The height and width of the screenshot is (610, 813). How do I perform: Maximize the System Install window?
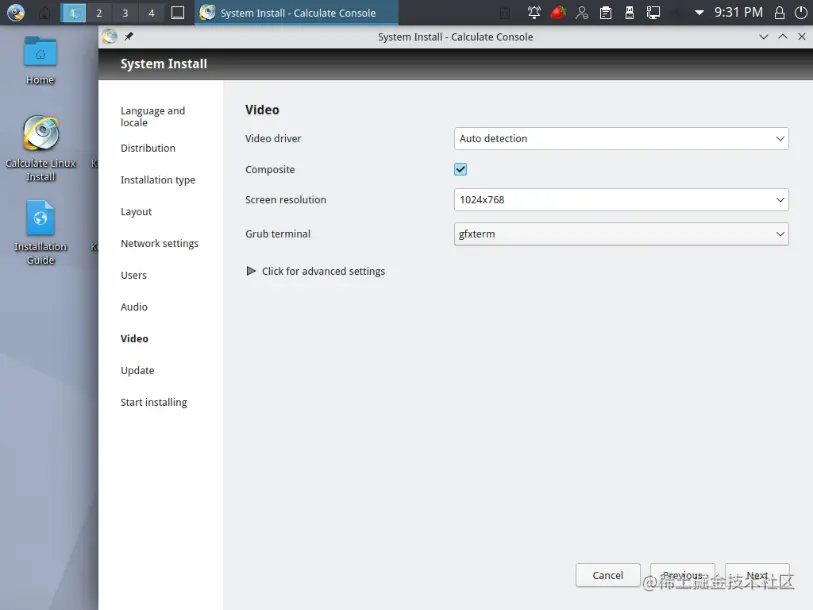point(783,37)
